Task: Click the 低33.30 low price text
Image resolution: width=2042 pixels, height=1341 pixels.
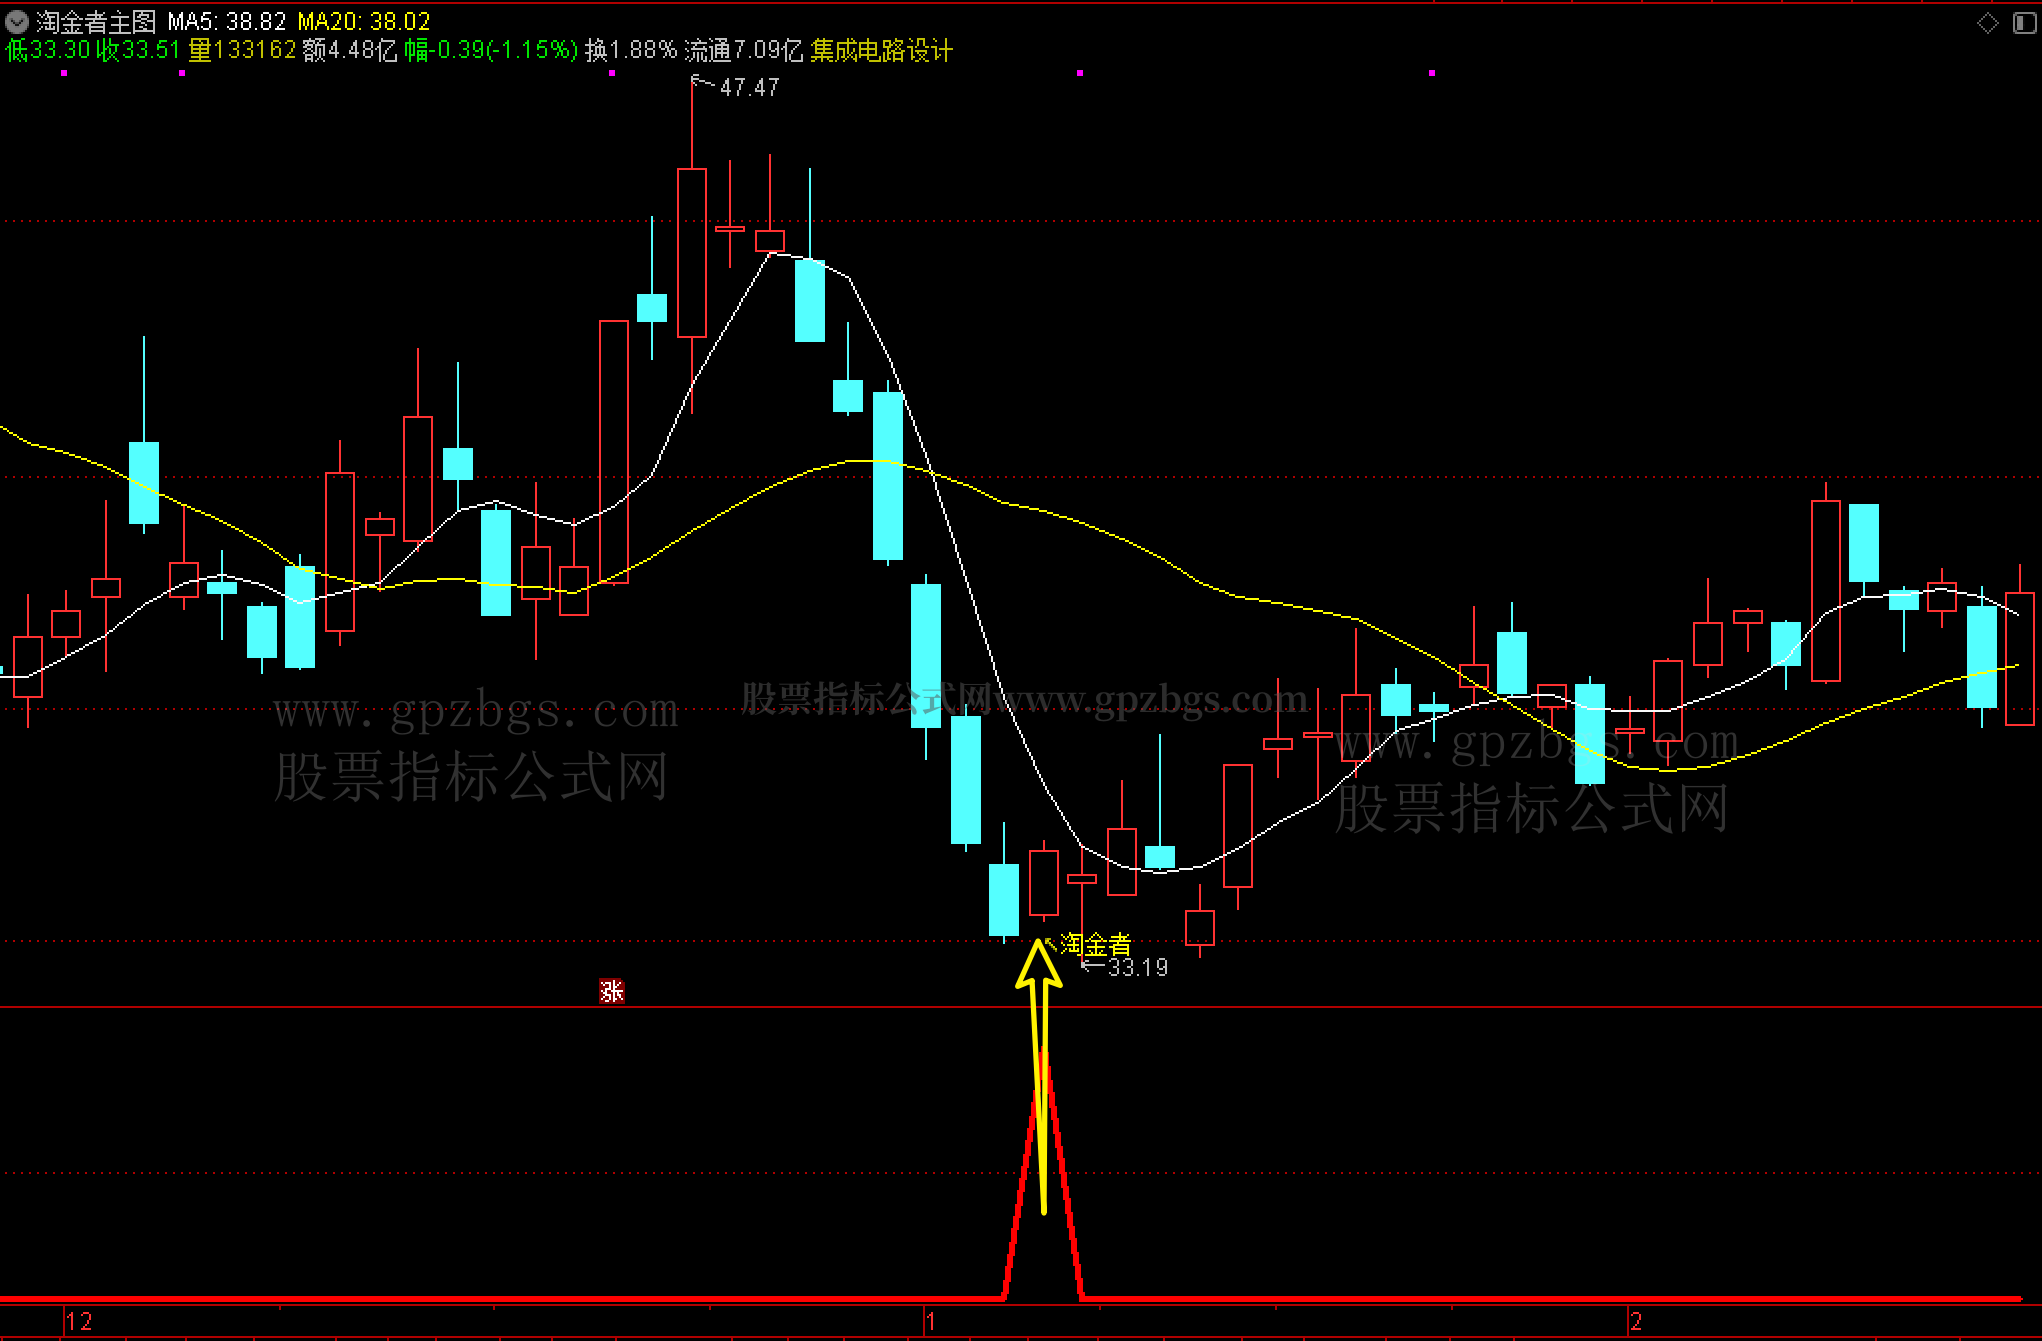Action: (48, 50)
